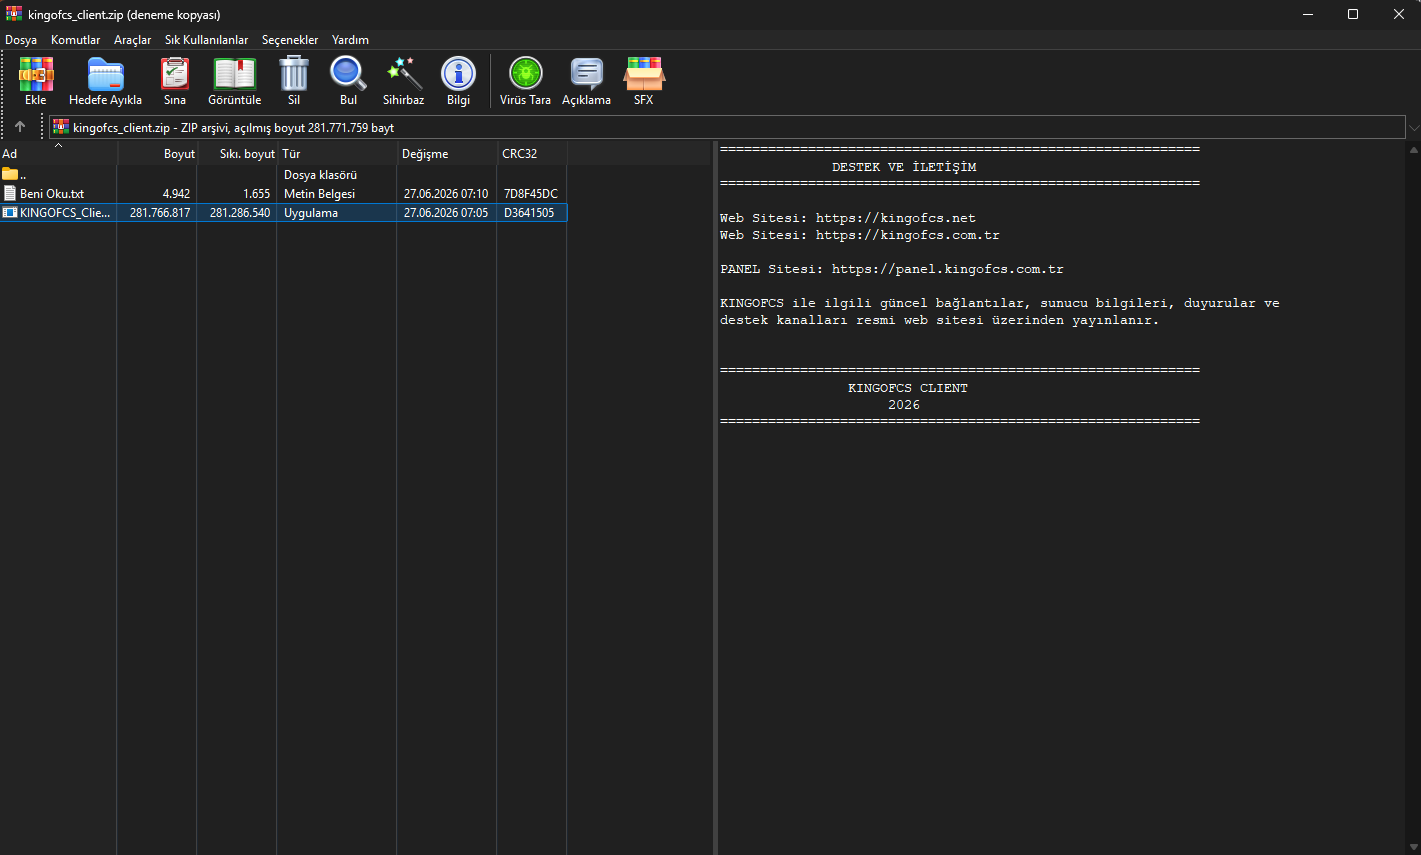
Task: Click the Hedefe Ayıkla extract icon
Action: pyautogui.click(x=105, y=75)
